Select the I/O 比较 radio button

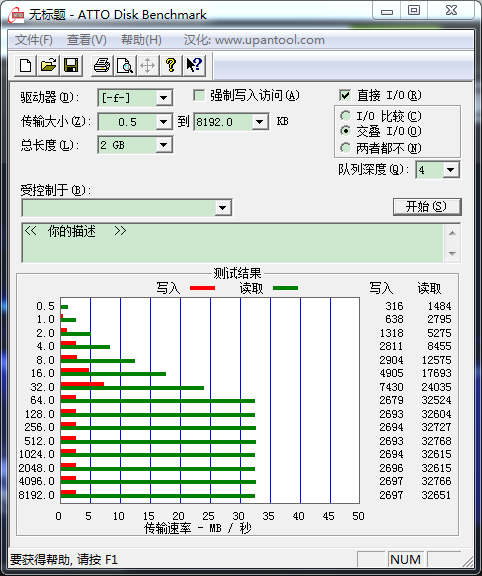click(345, 116)
